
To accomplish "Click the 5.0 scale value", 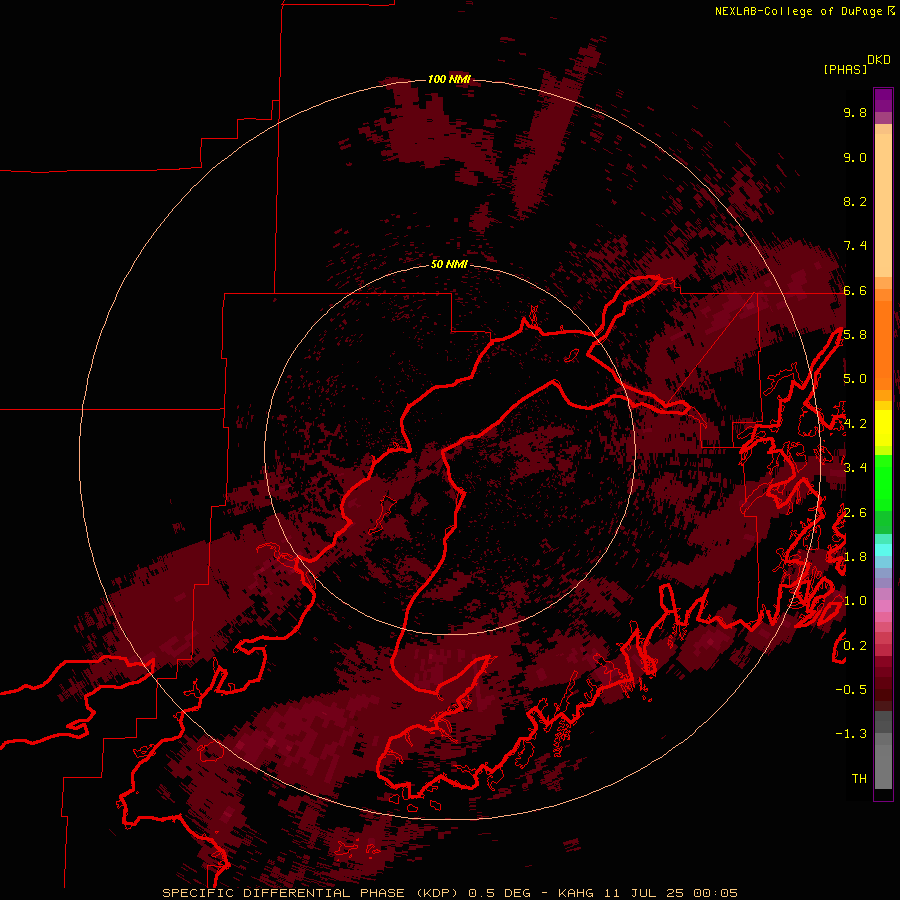I will pos(855,379).
